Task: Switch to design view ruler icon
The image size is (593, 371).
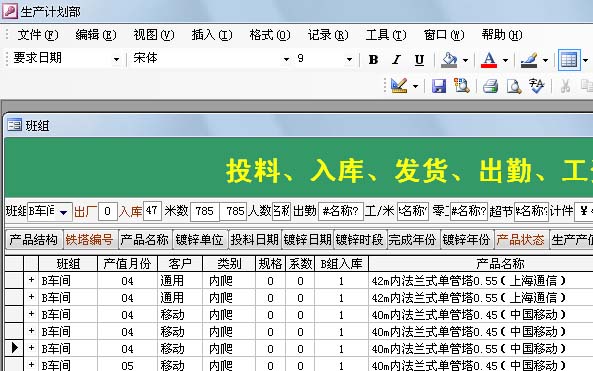Action: pyautogui.click(x=399, y=86)
